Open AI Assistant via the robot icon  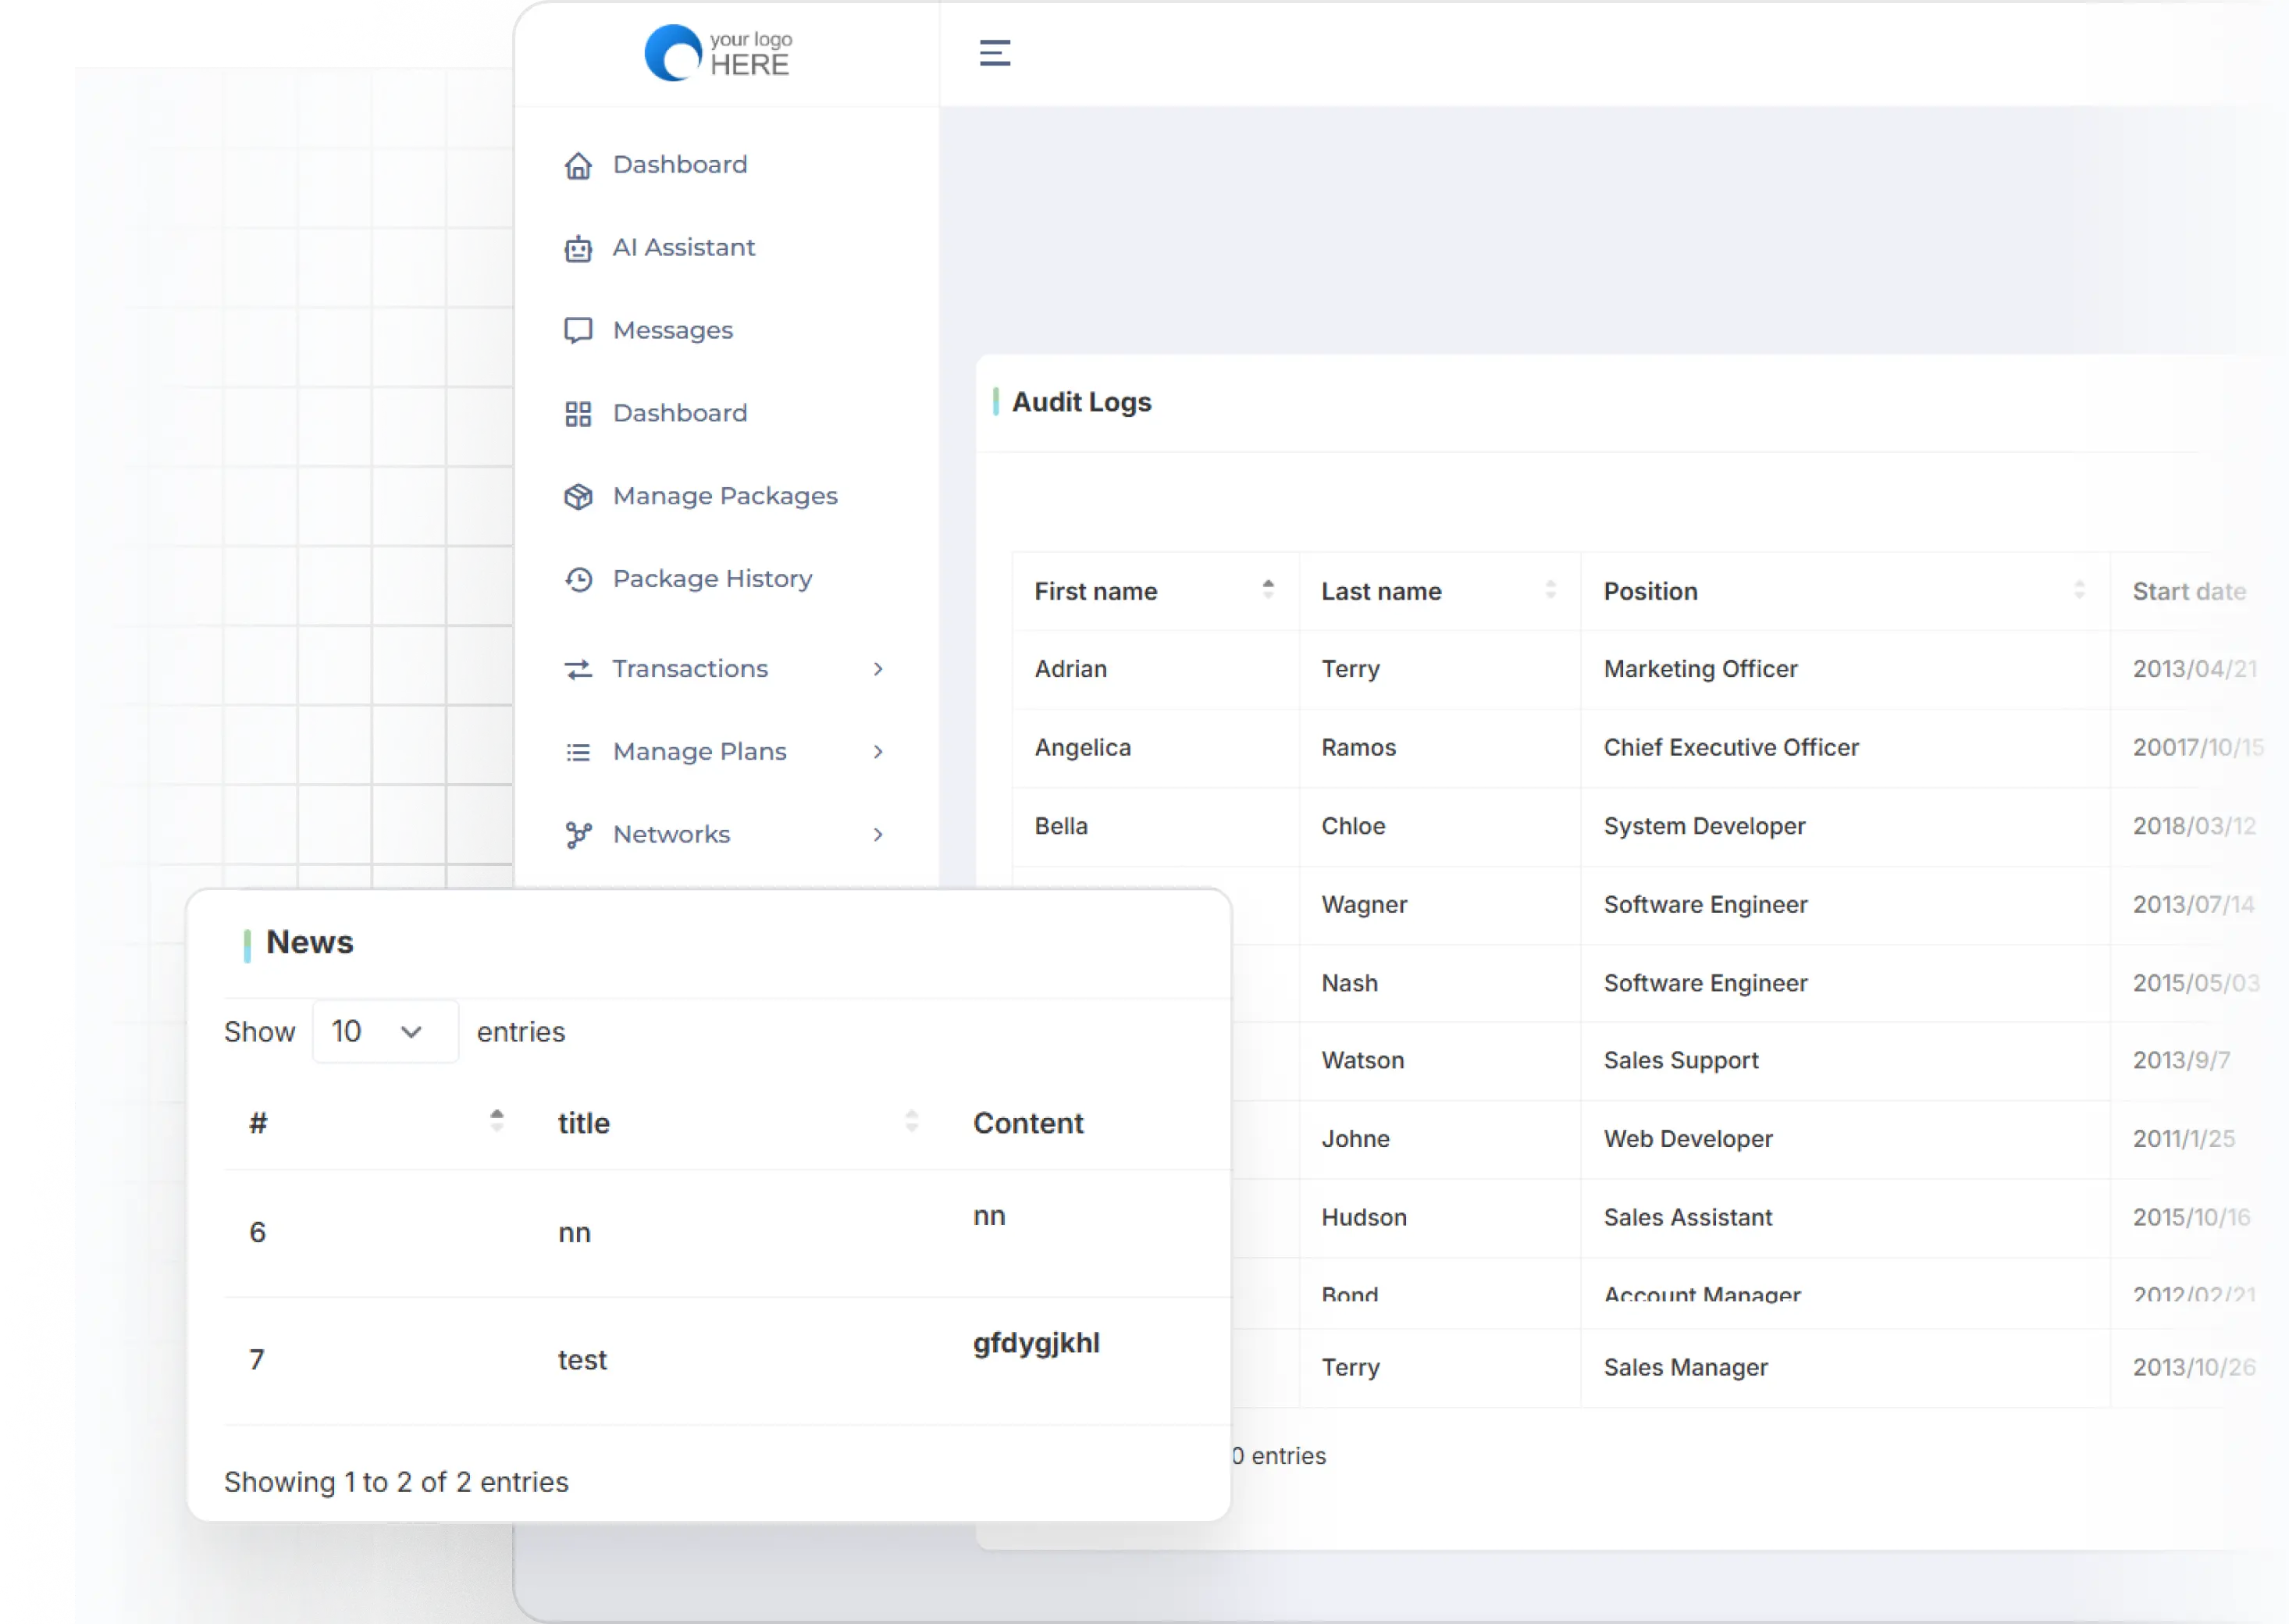(578, 248)
